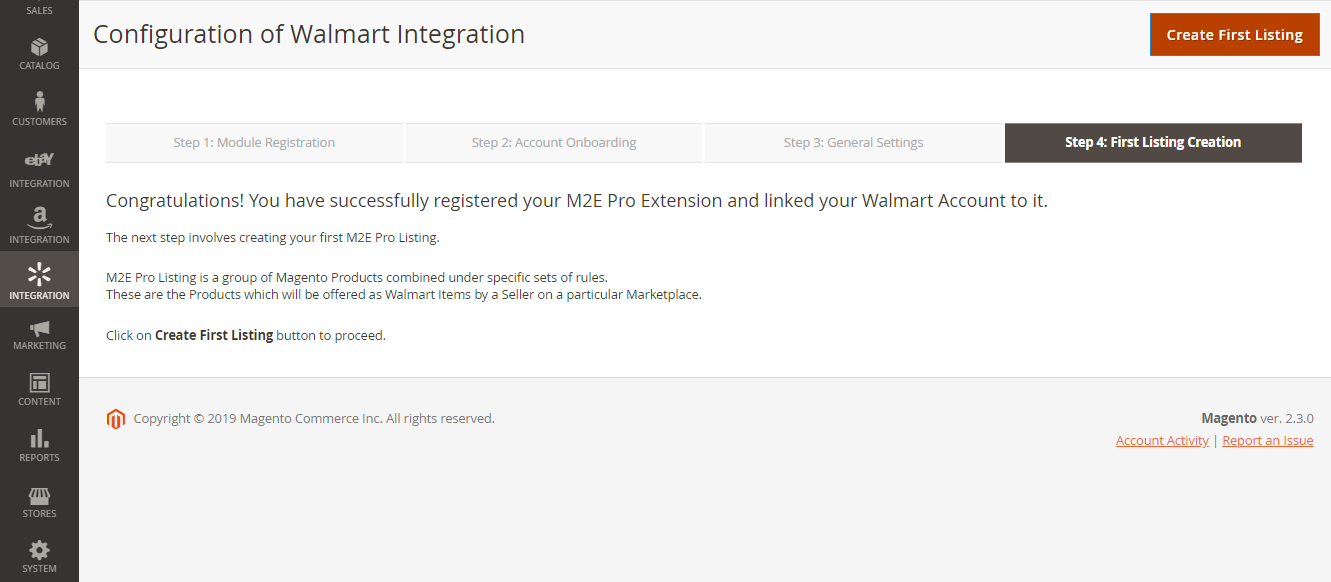
Task: Open the Customers person icon
Action: tap(39, 102)
